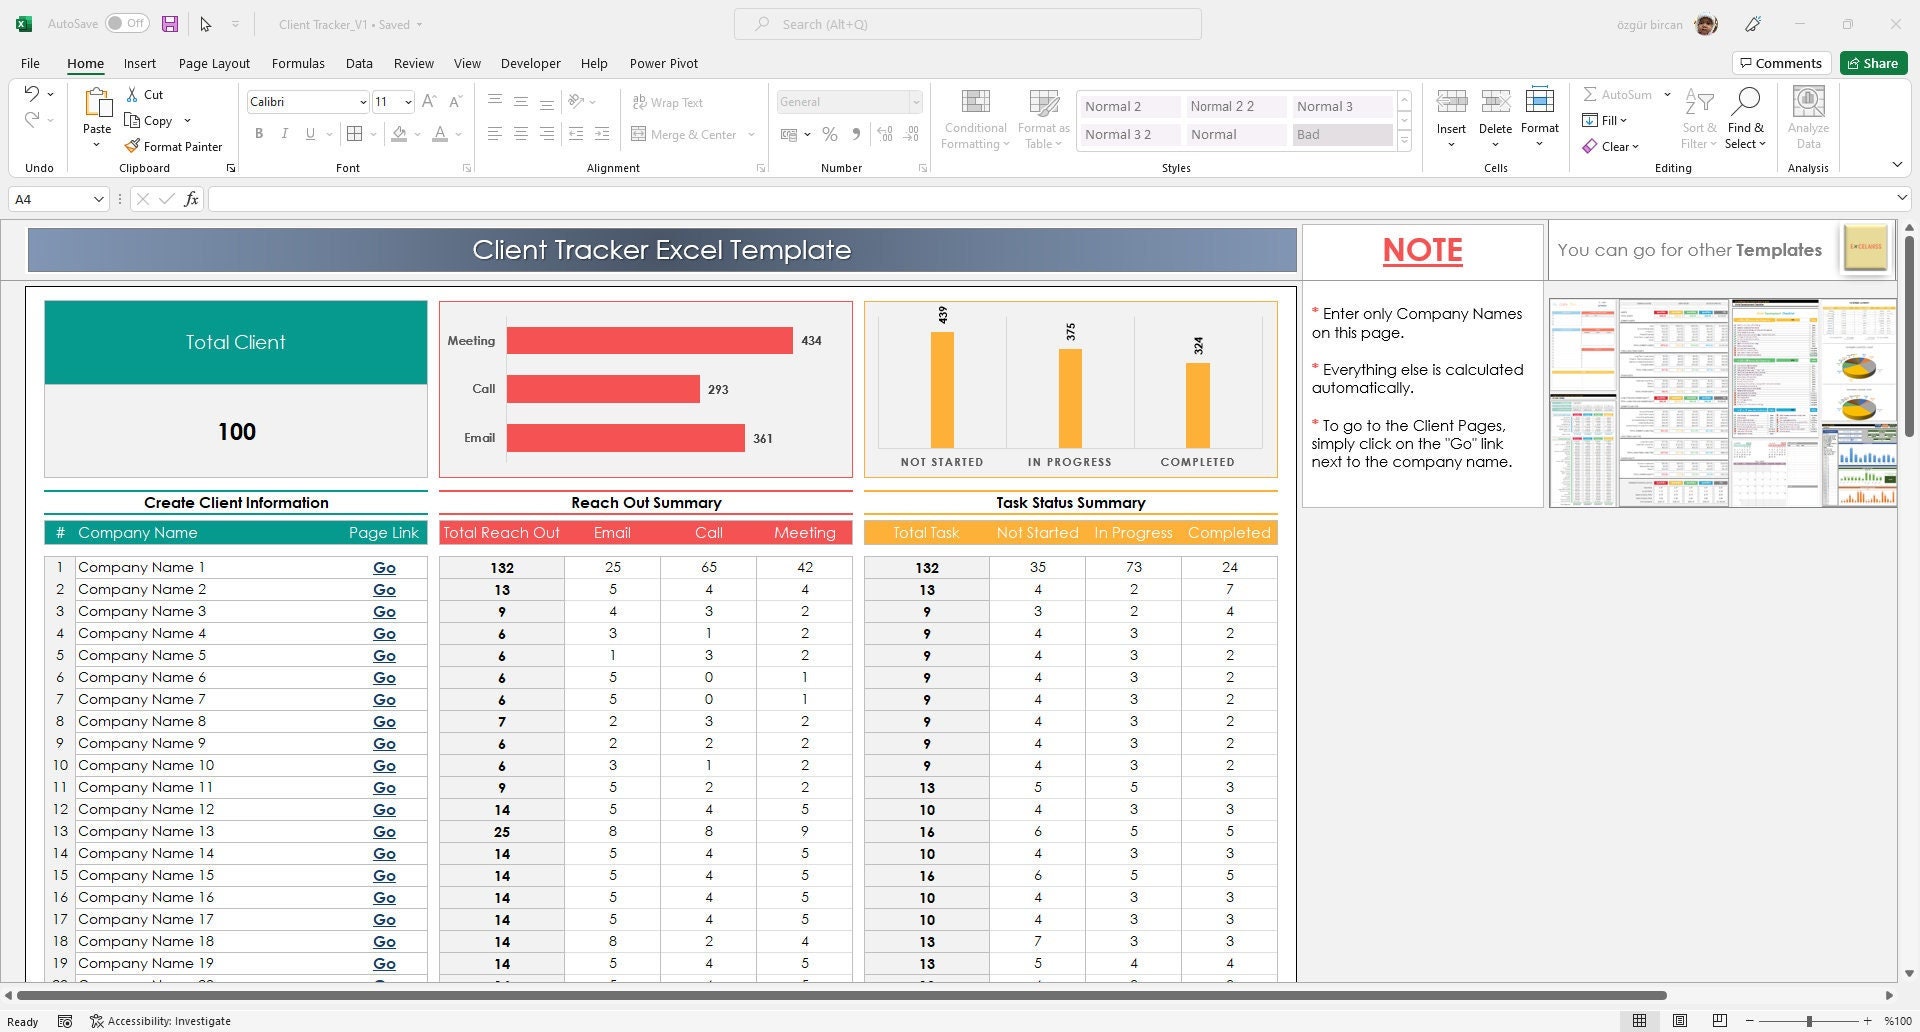Click the Insert Function fx icon
This screenshot has width=1920, height=1032.
[191, 199]
